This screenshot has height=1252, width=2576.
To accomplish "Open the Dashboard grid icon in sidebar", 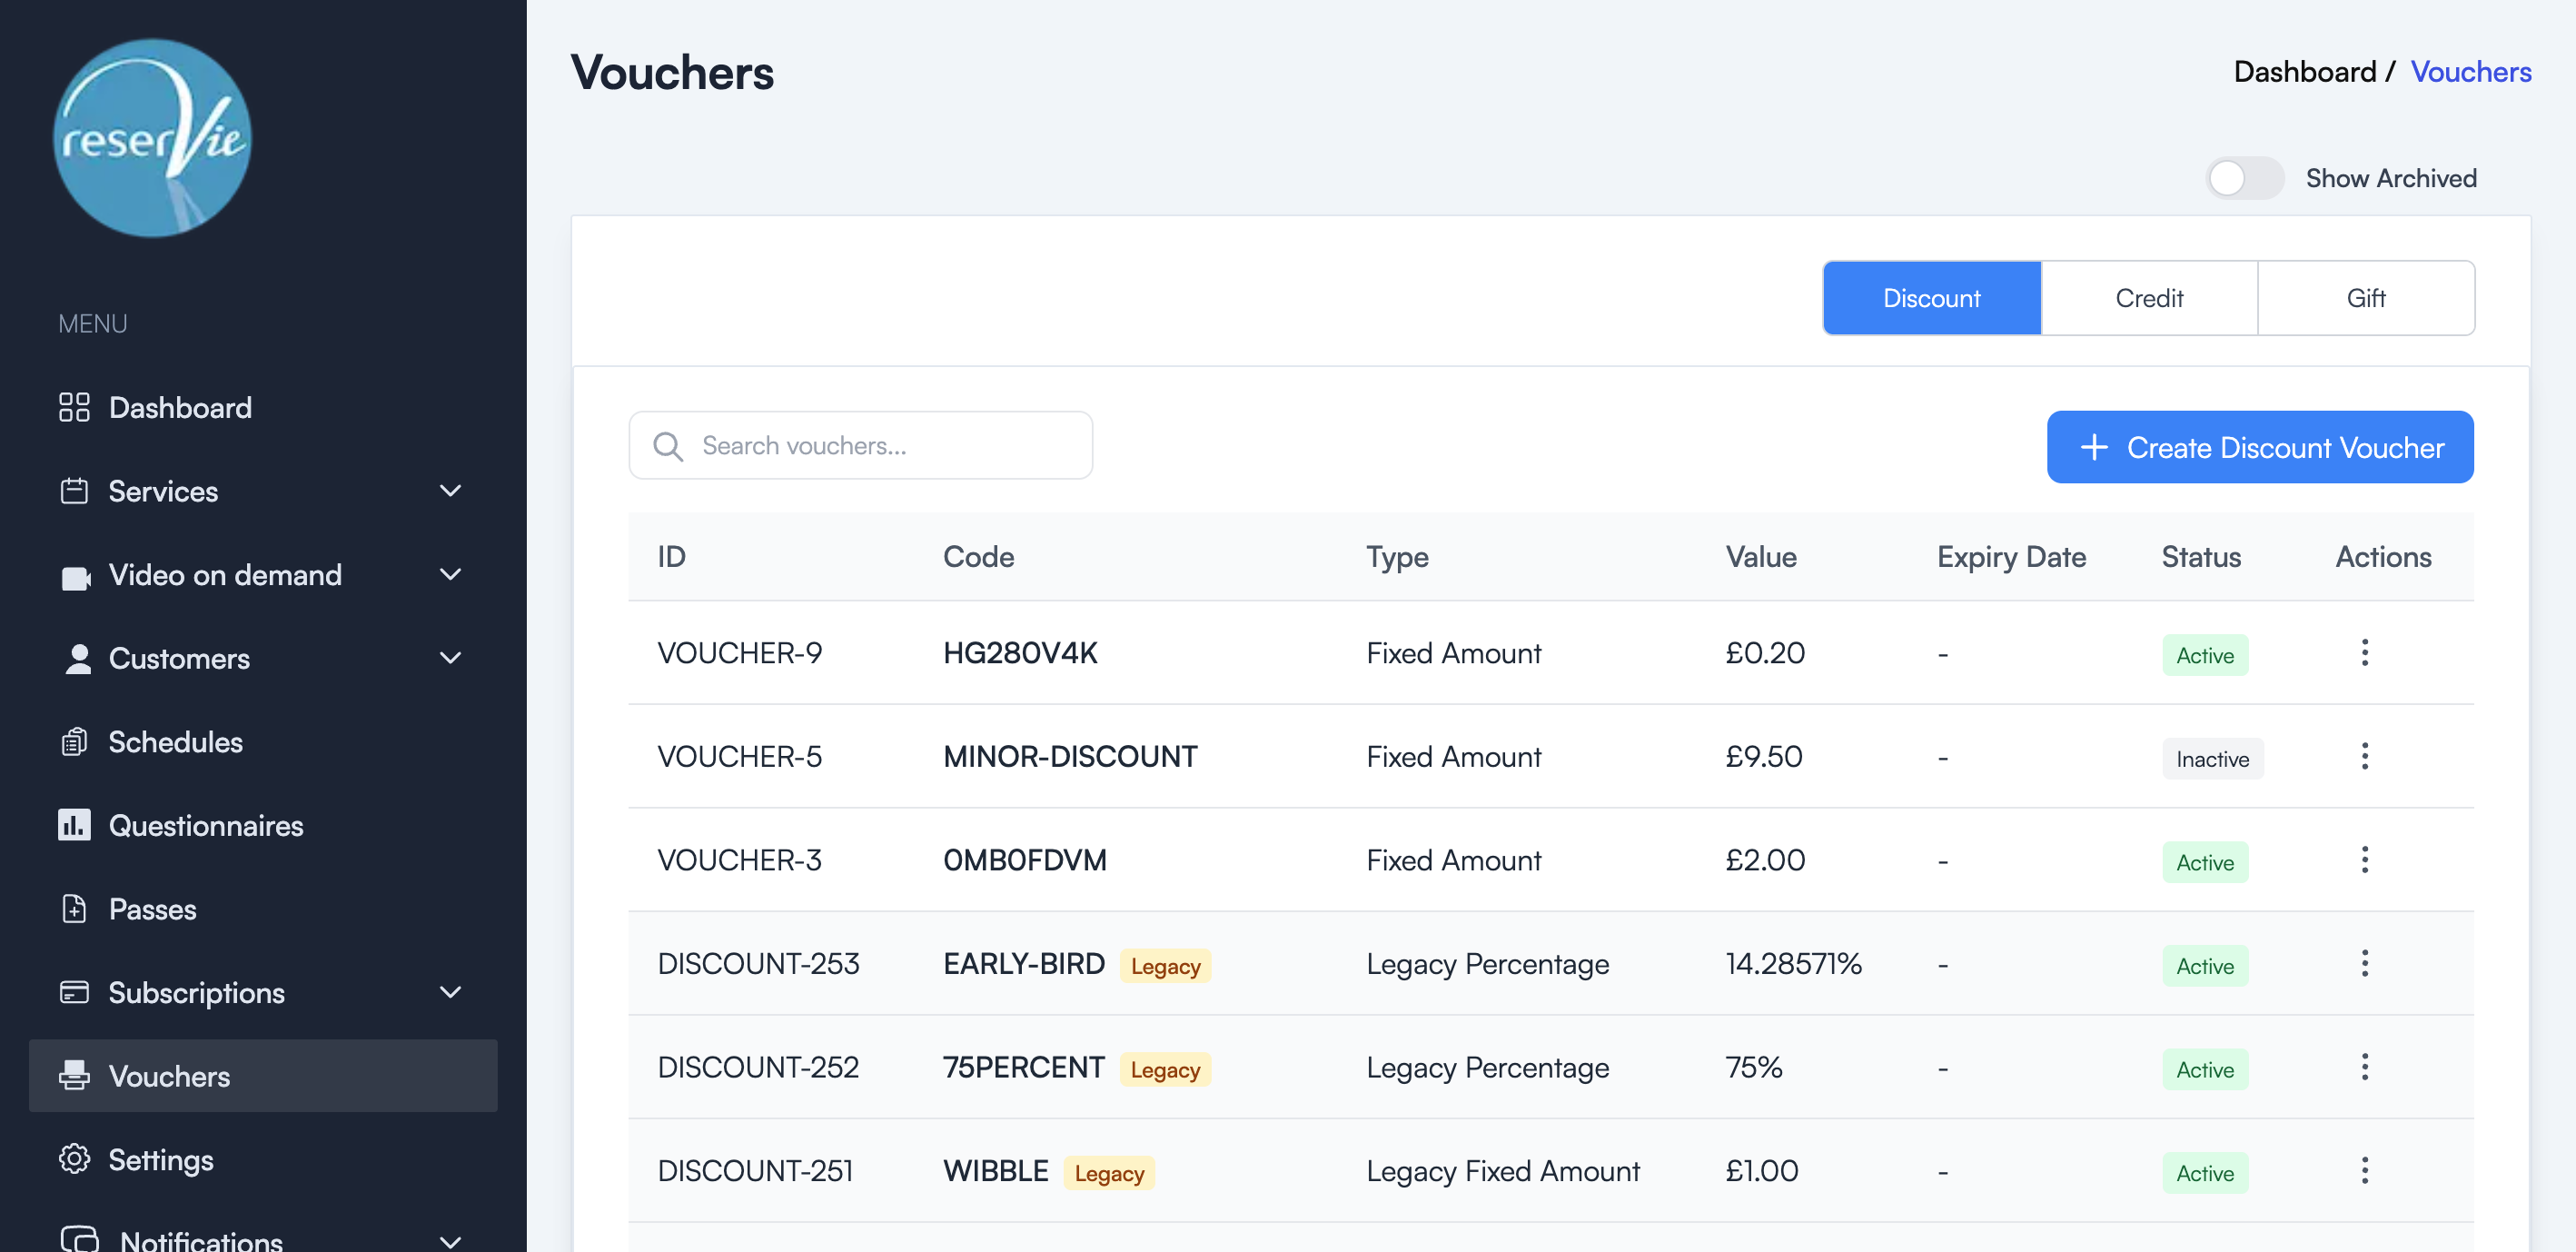I will tap(74, 407).
